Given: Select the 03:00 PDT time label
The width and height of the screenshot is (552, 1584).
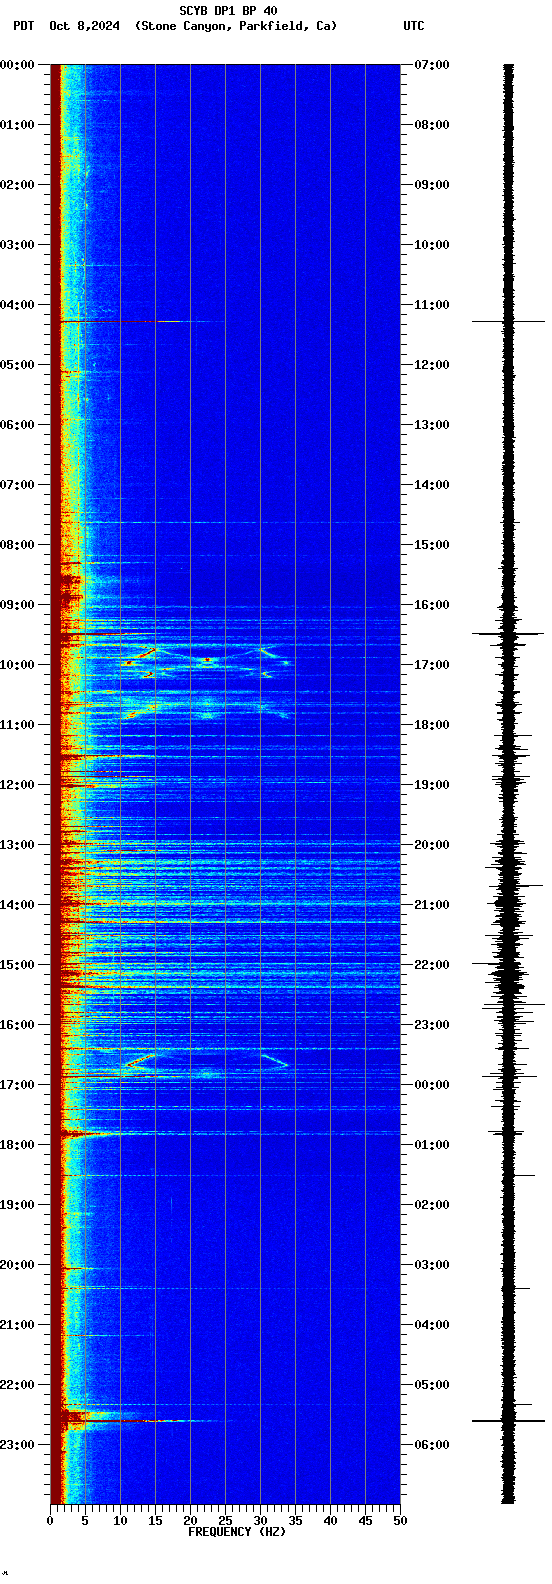Looking at the screenshot, I should click(x=18, y=245).
